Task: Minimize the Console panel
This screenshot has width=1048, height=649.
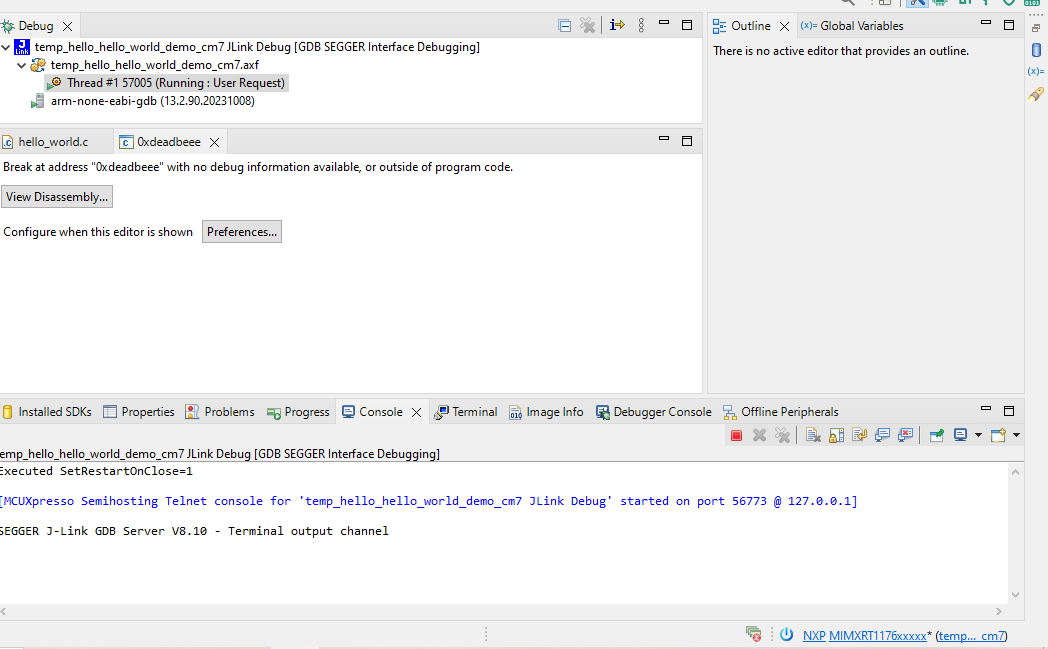Action: click(x=986, y=408)
